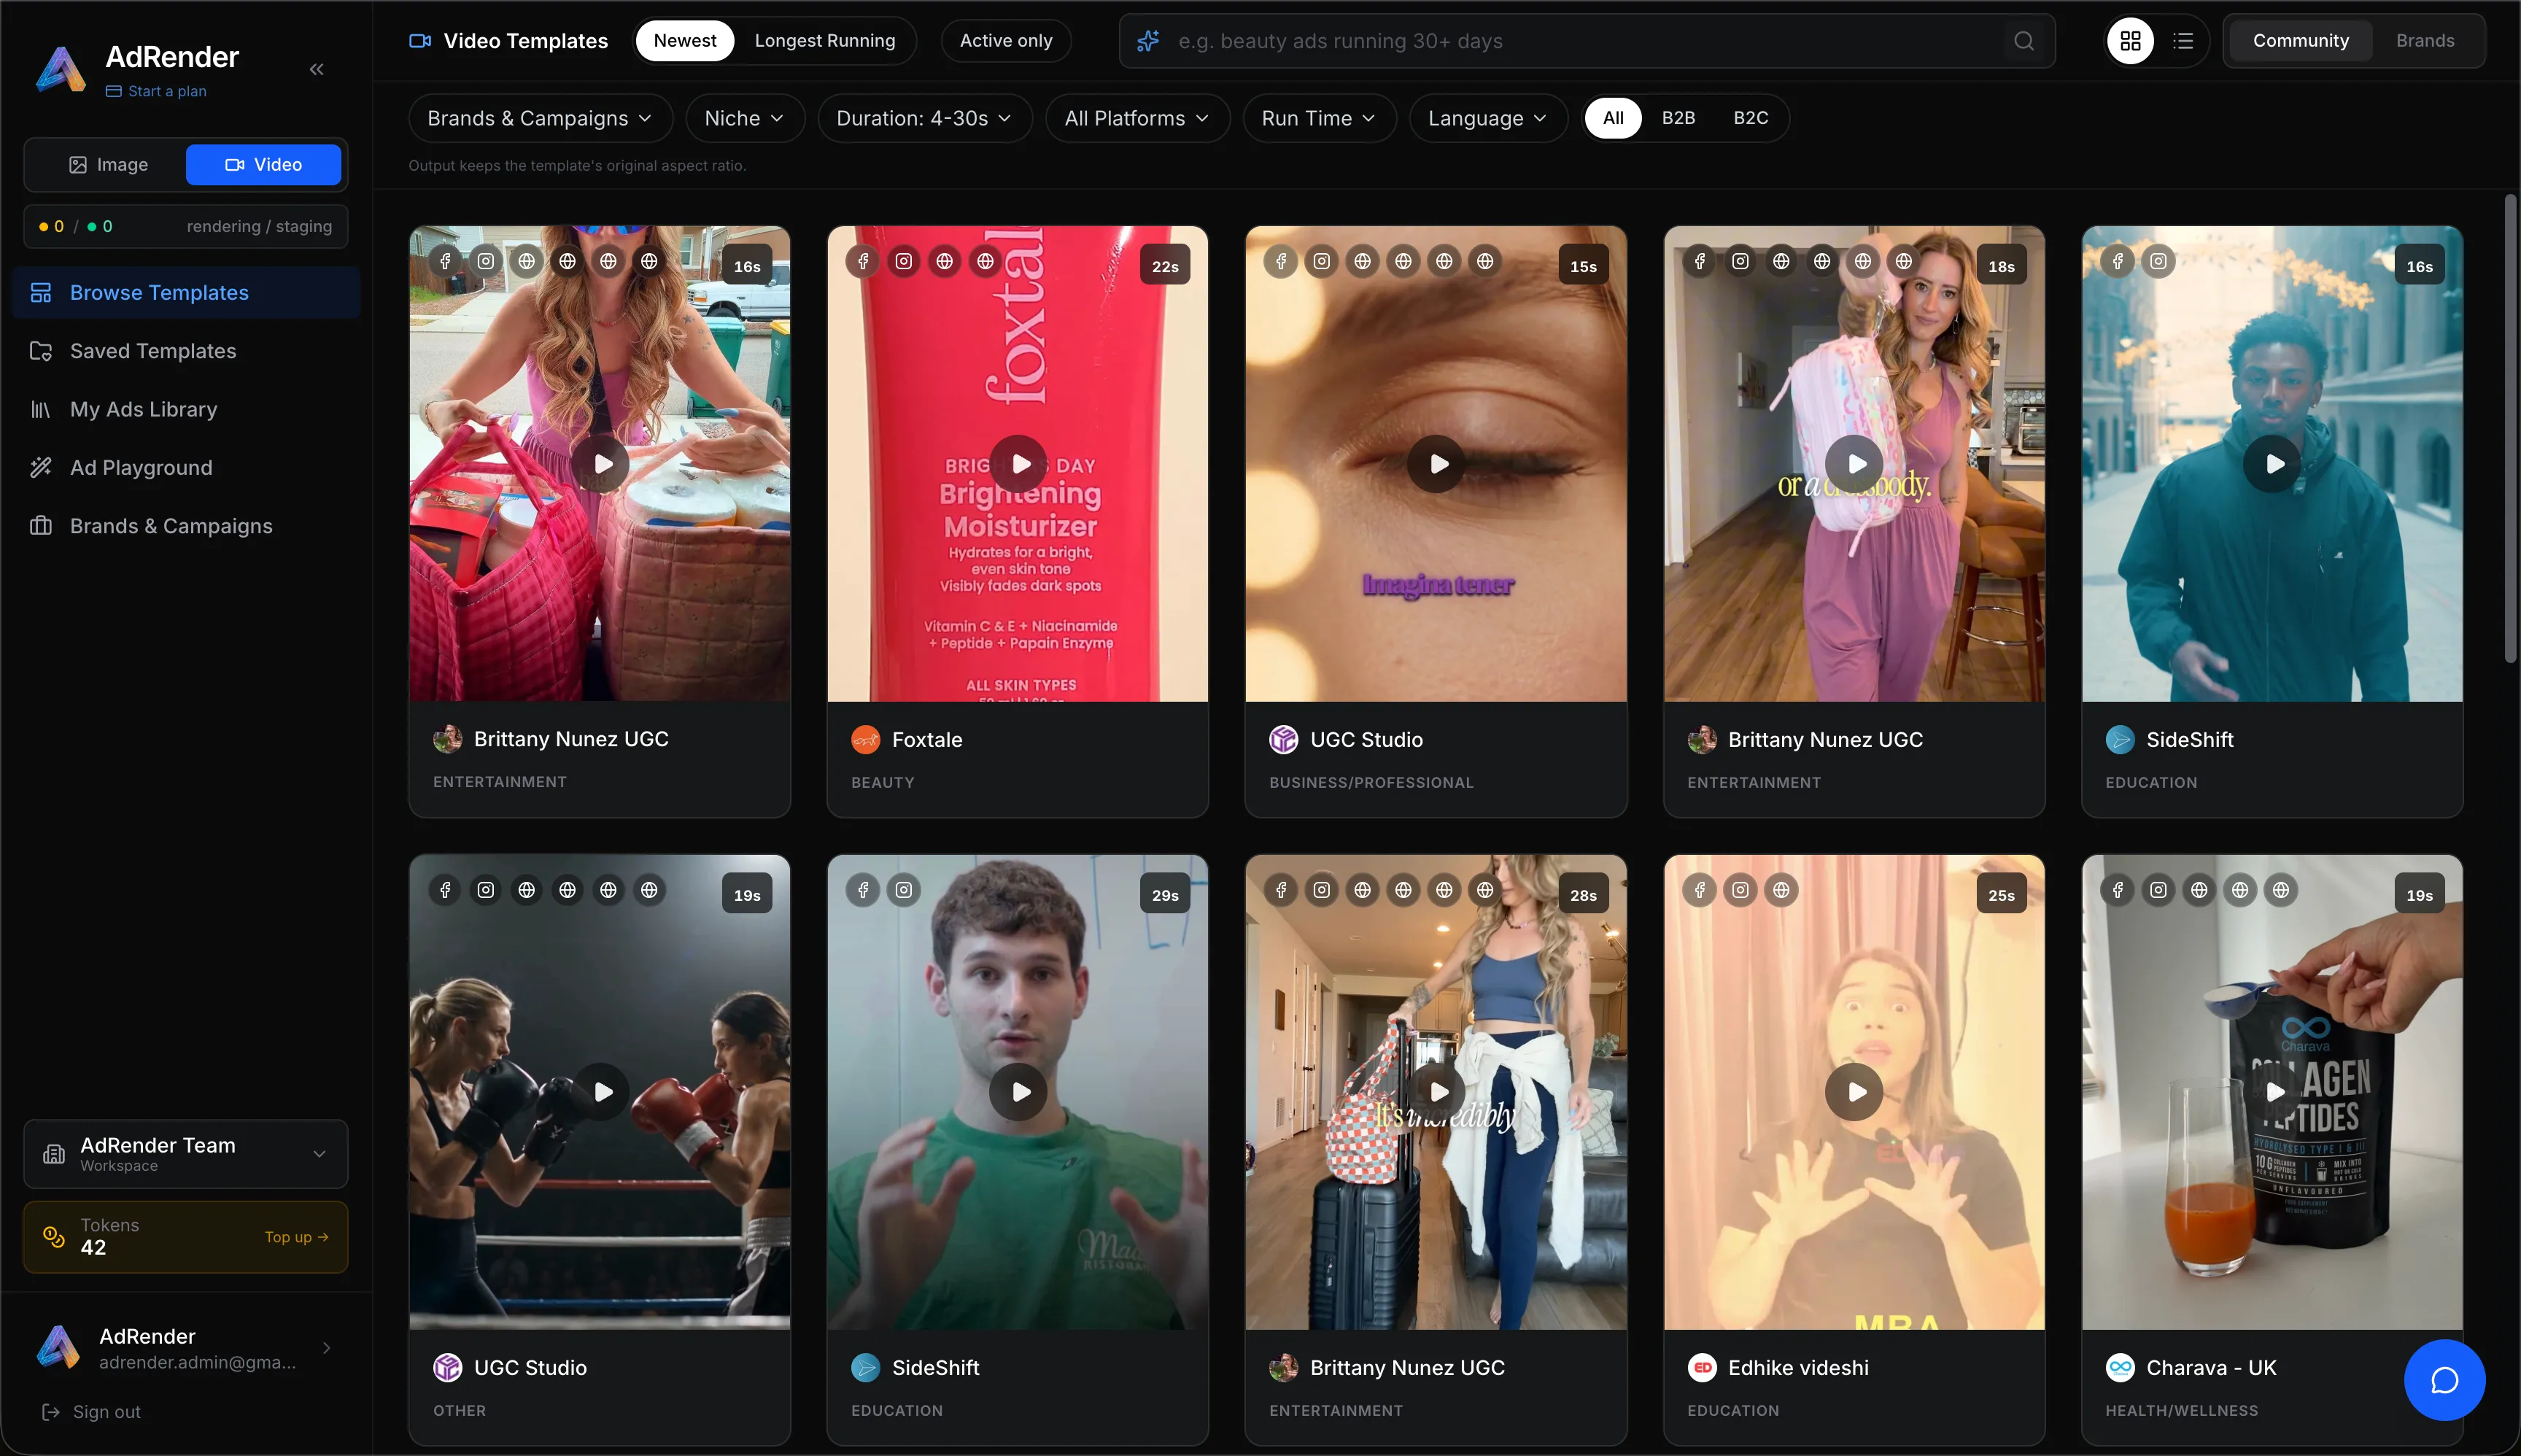Open My Ads Library
Image resolution: width=2521 pixels, height=1456 pixels.
(x=186, y=409)
